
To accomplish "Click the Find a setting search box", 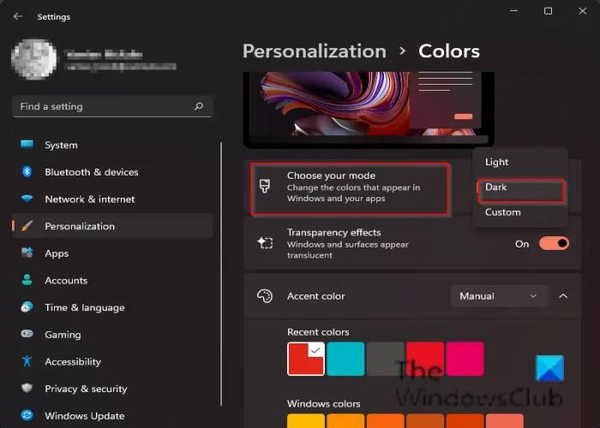I will pos(112,106).
